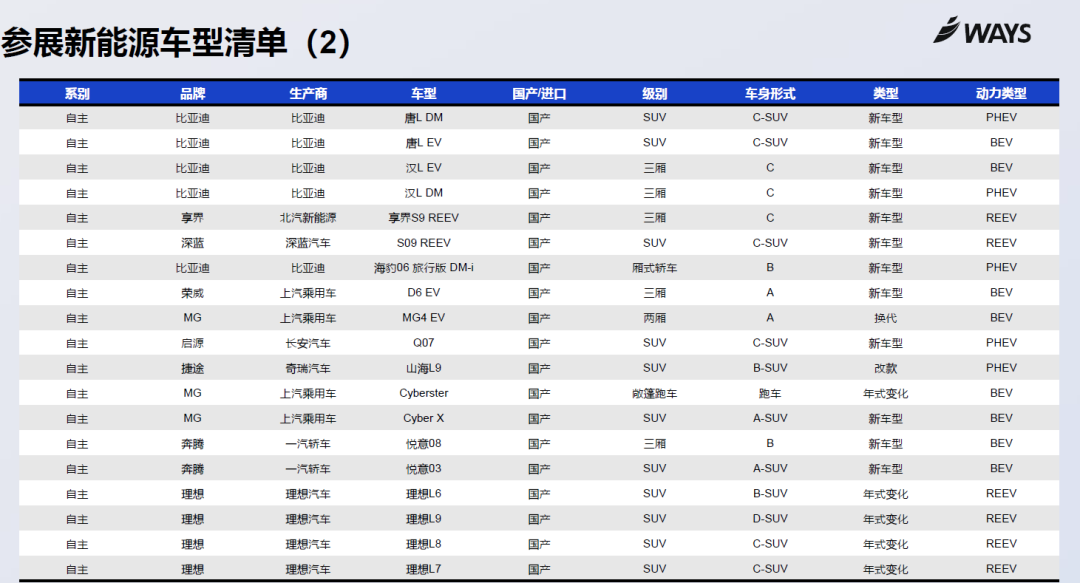
Task: Click the 品牌 column header
Action: (193, 94)
